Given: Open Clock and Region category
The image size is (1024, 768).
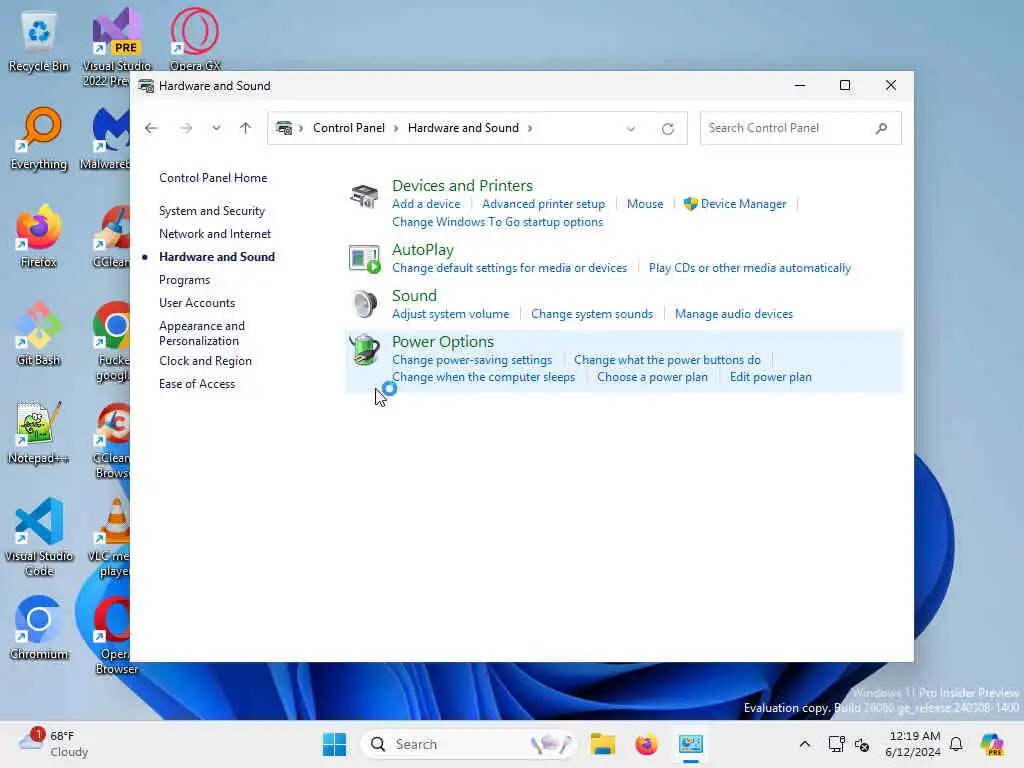Looking at the screenshot, I should pyautogui.click(x=205, y=360).
